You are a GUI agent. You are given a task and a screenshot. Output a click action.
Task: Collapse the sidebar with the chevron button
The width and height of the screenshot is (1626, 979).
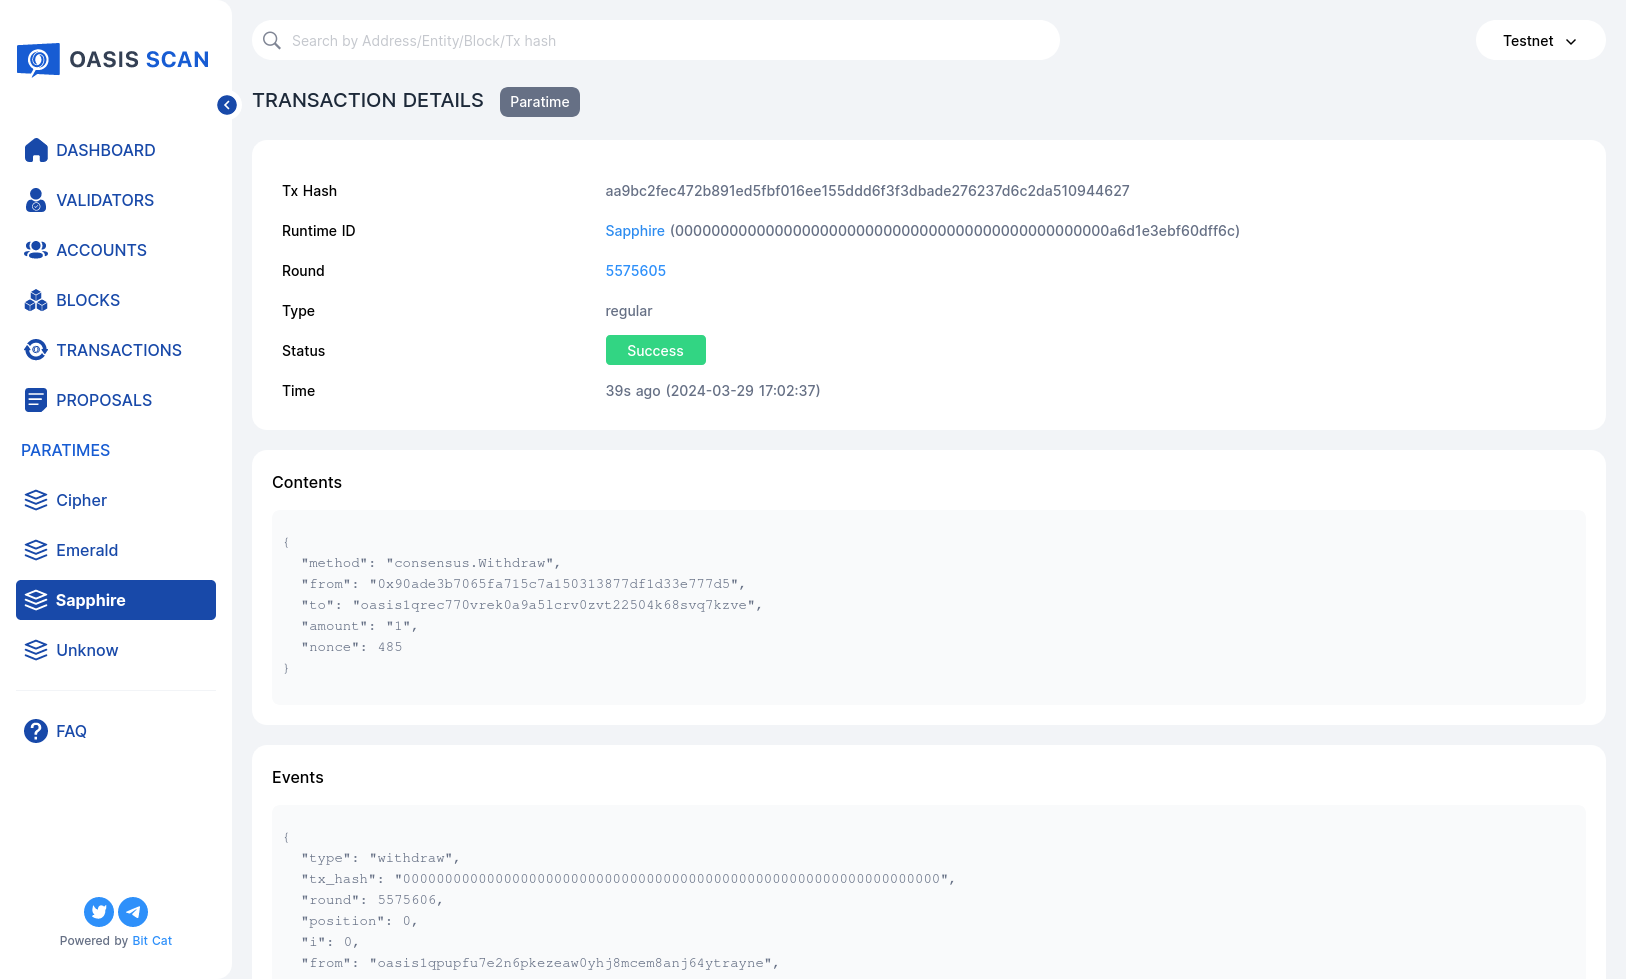(227, 104)
